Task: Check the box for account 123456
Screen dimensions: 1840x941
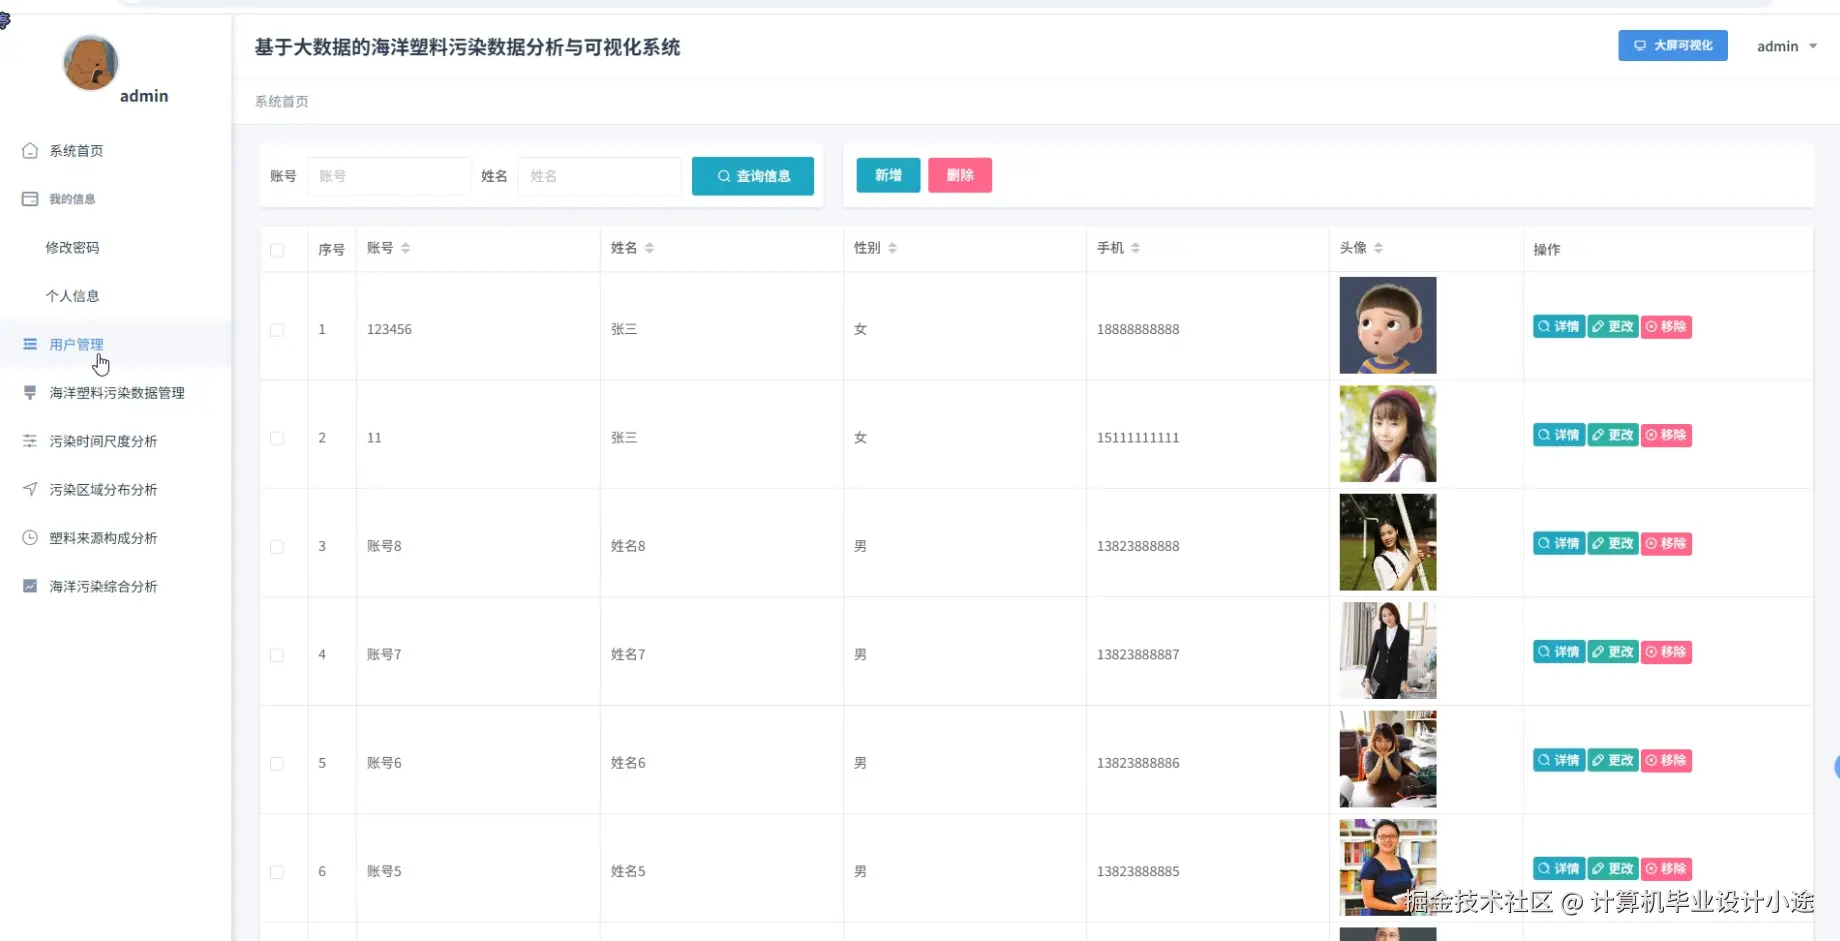Action: coord(277,330)
